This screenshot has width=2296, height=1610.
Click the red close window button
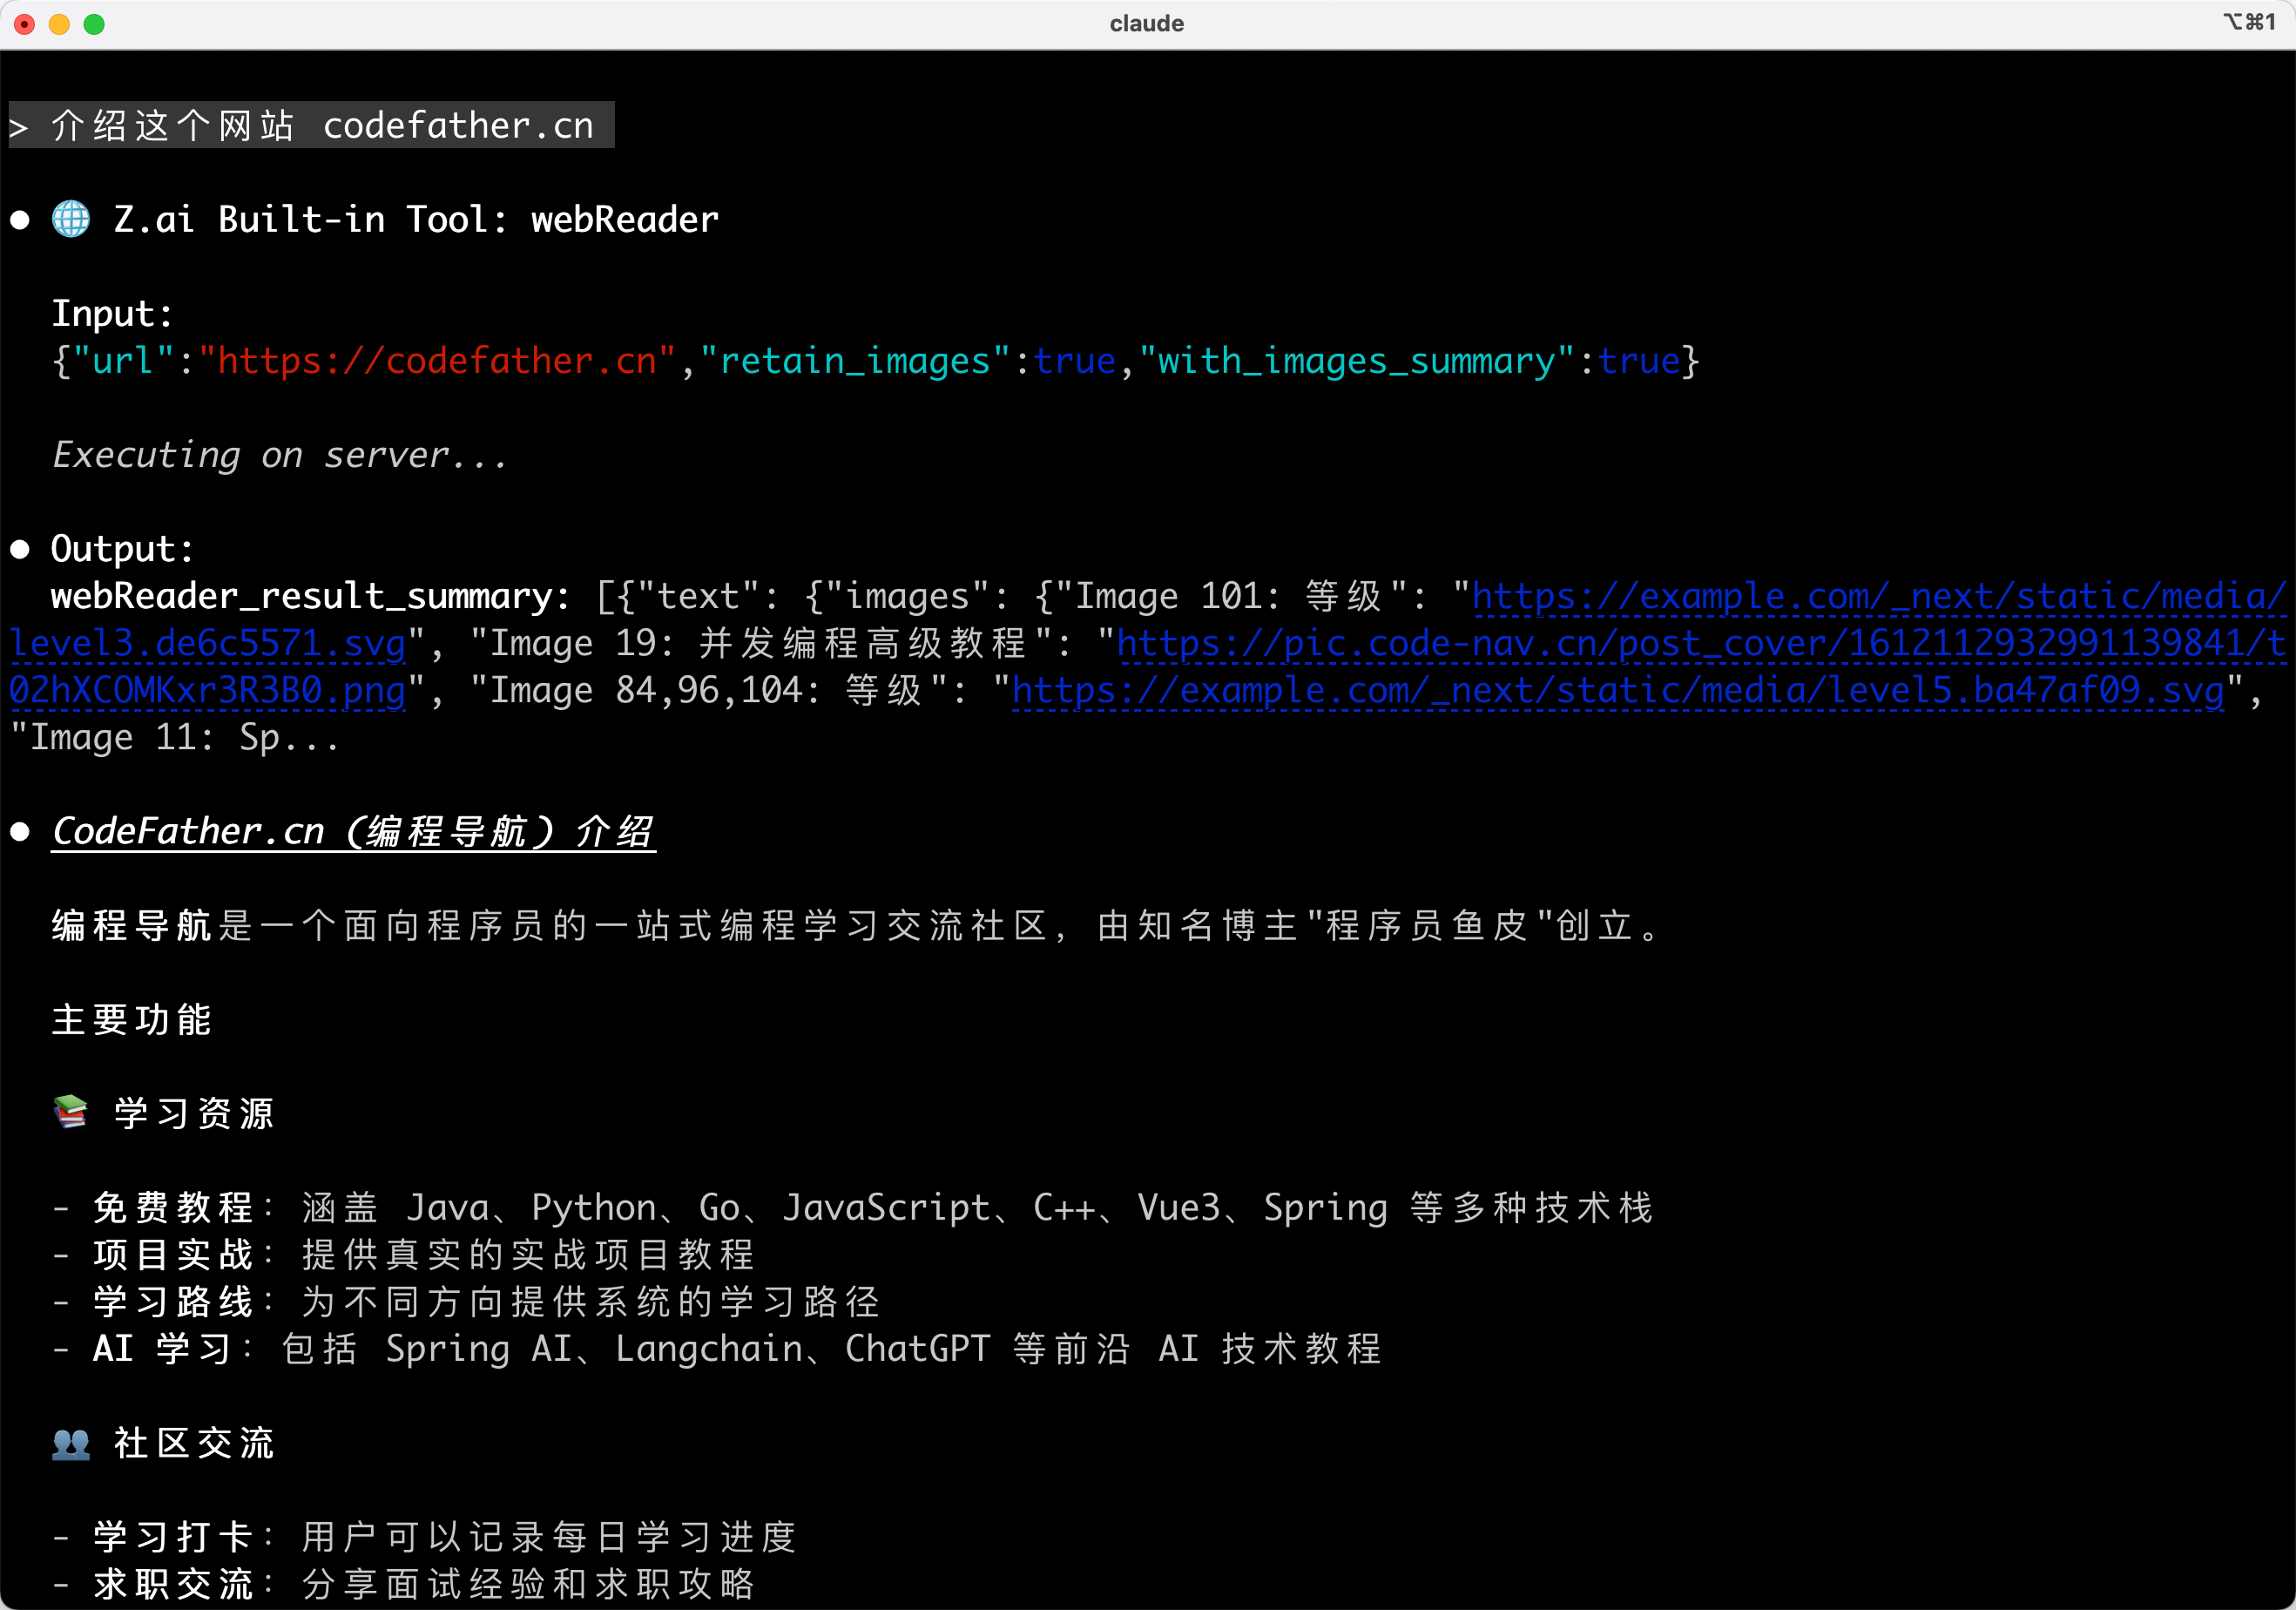click(25, 24)
